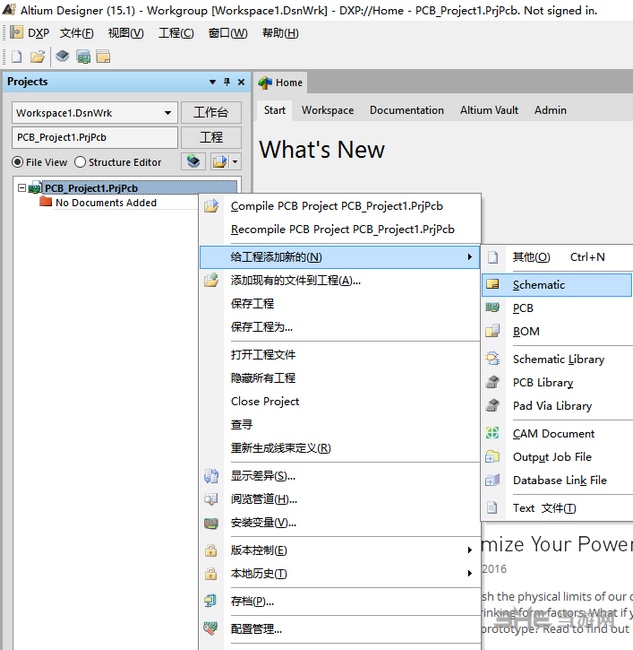
Task: Click the 工作台 button
Action: point(211,112)
